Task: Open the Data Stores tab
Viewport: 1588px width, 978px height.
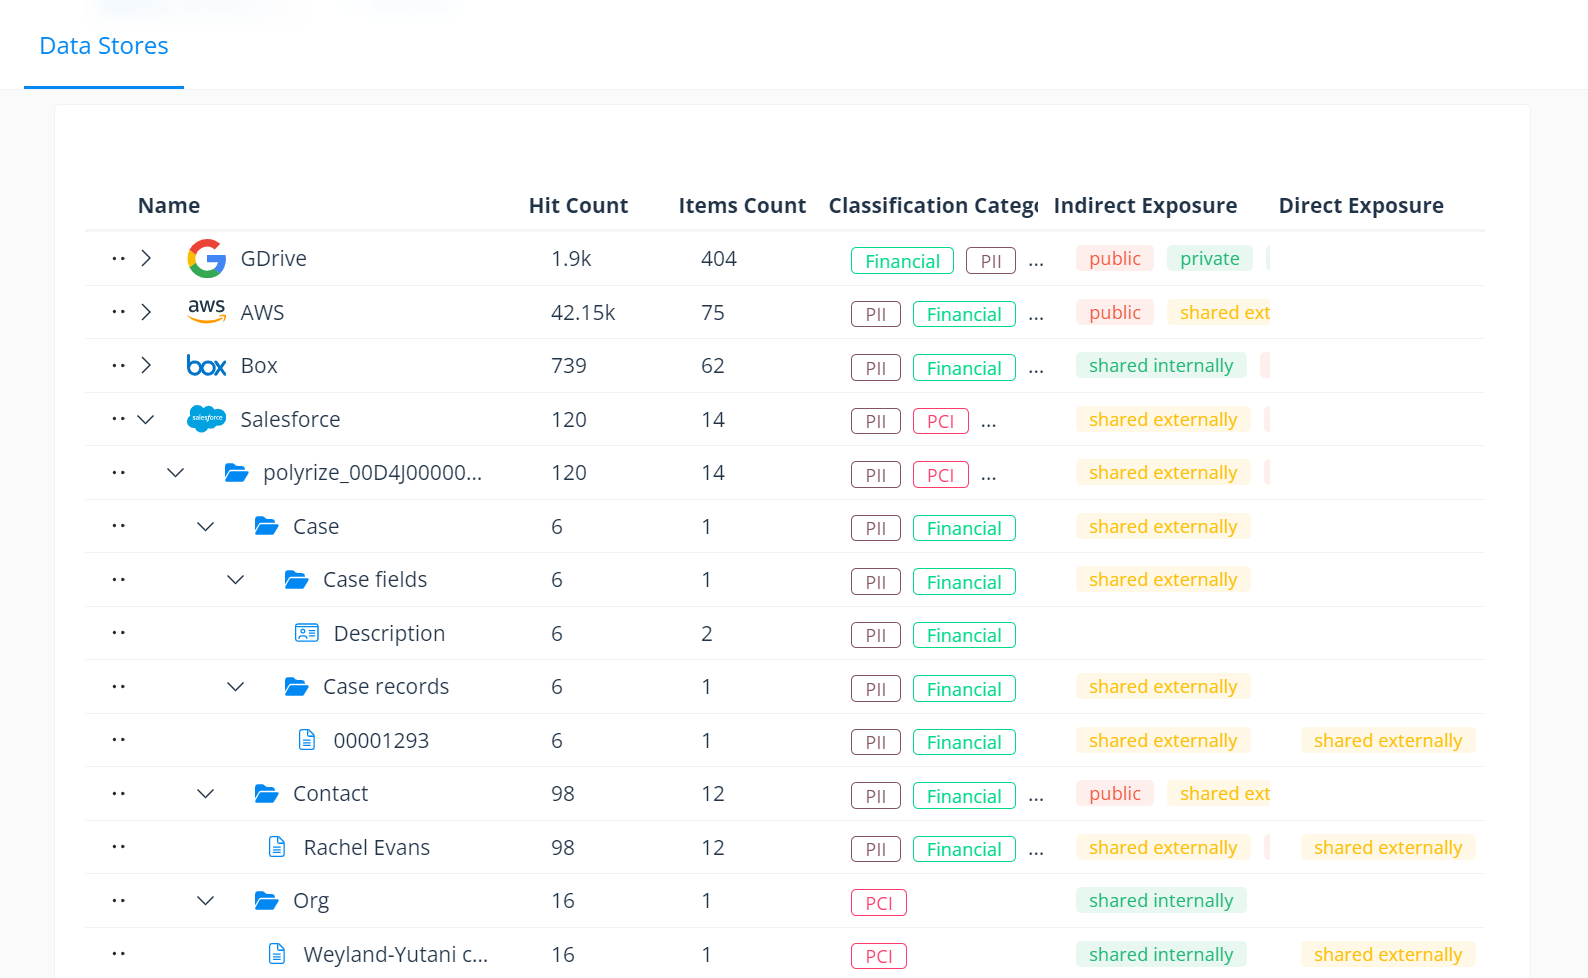Action: click(104, 46)
